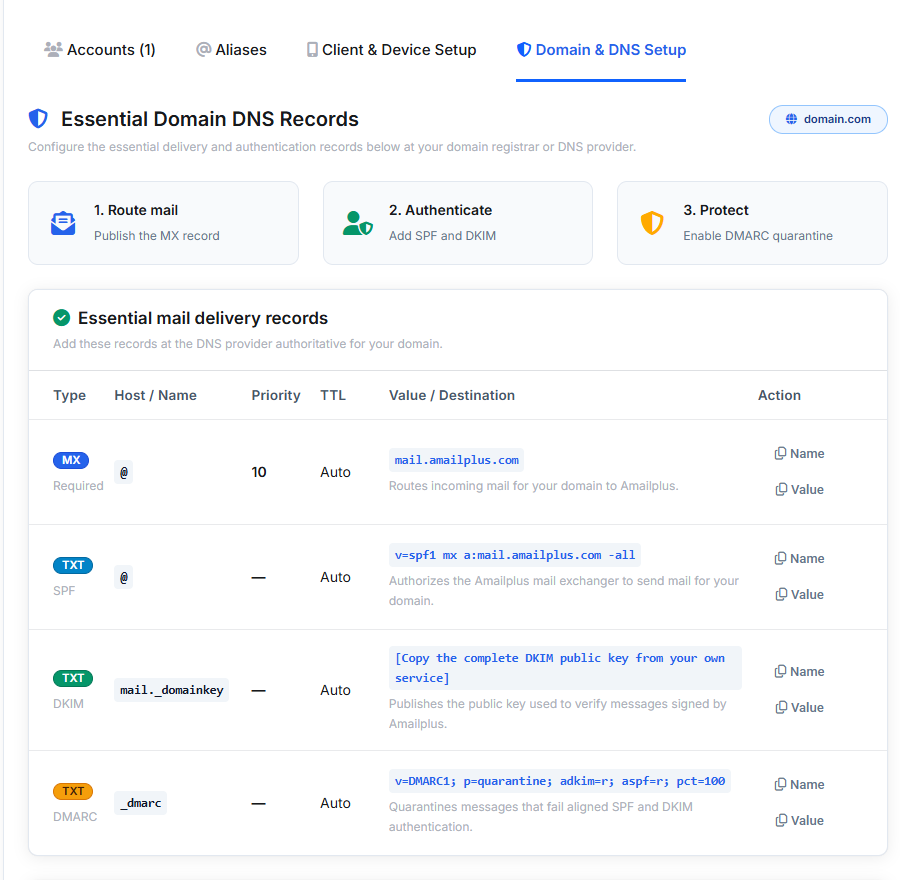Click the shield icon in Domain & DNS tab
Screen dimensions: 900x880
[x=523, y=50]
